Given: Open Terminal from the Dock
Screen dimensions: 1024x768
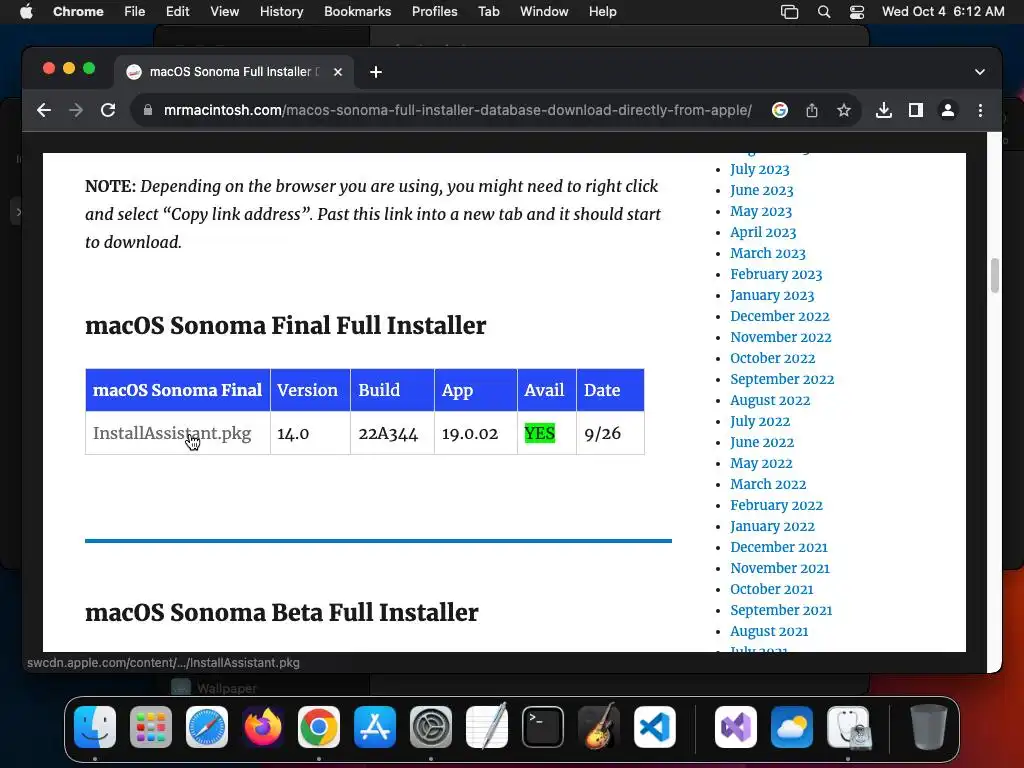Looking at the screenshot, I should (x=543, y=727).
